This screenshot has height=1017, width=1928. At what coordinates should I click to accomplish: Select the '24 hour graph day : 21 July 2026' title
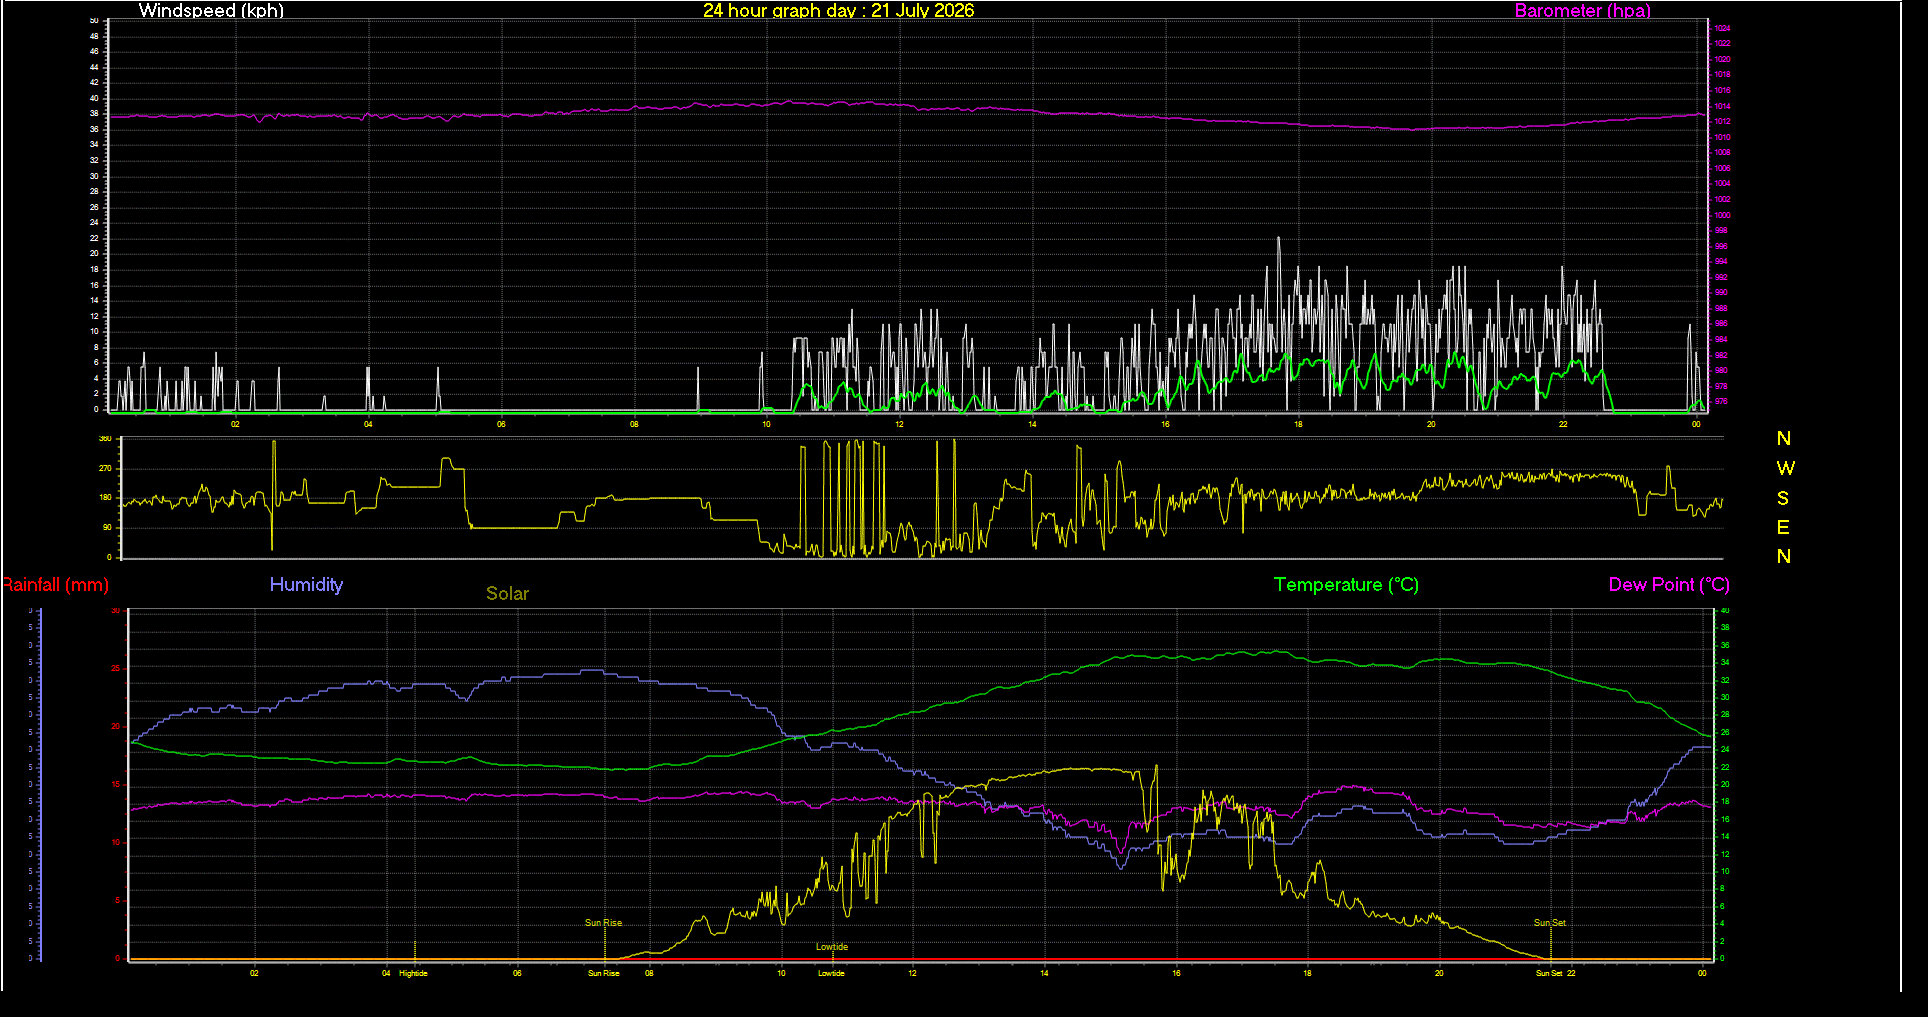pyautogui.click(x=838, y=11)
